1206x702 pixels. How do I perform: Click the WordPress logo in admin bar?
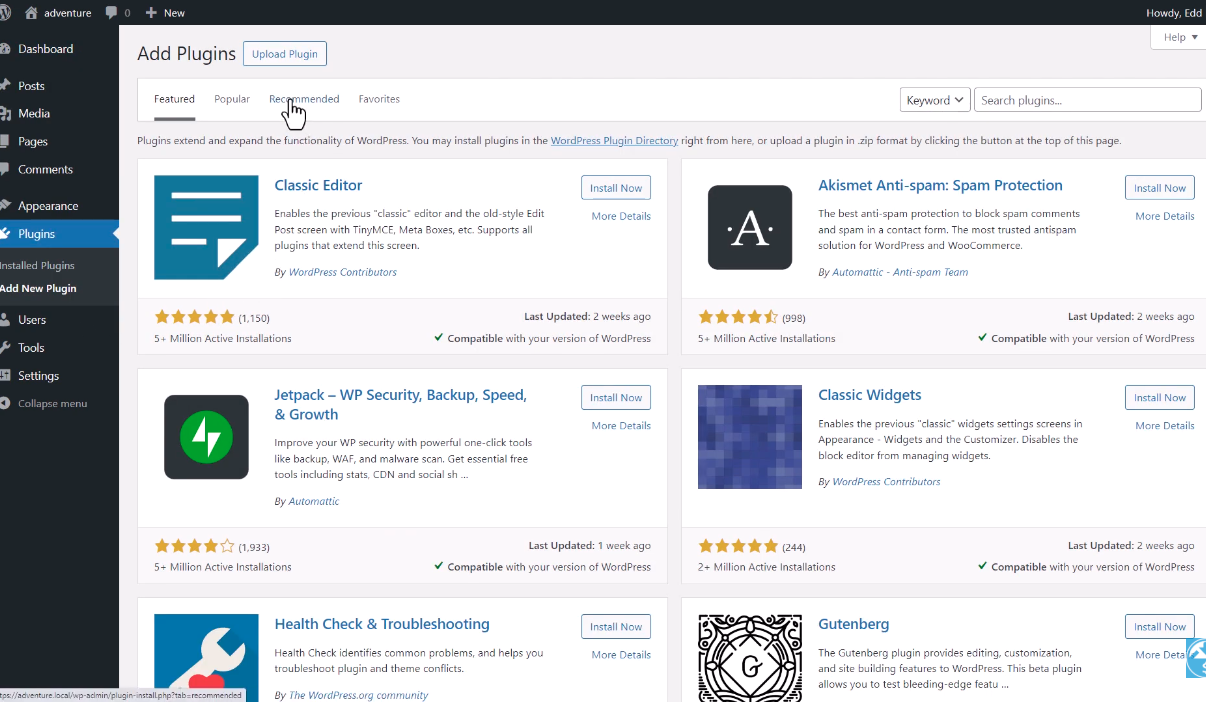5,13
